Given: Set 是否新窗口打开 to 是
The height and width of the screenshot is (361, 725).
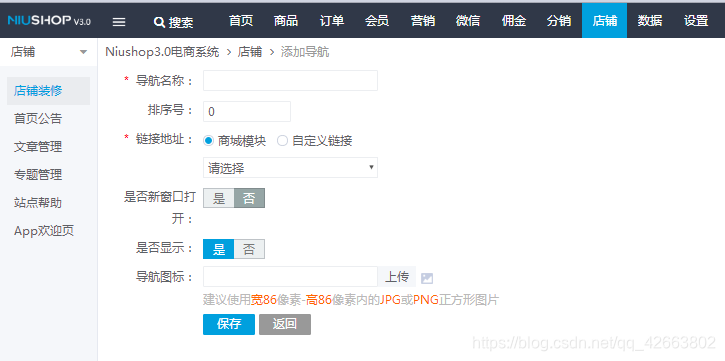Looking at the screenshot, I should point(219,198).
